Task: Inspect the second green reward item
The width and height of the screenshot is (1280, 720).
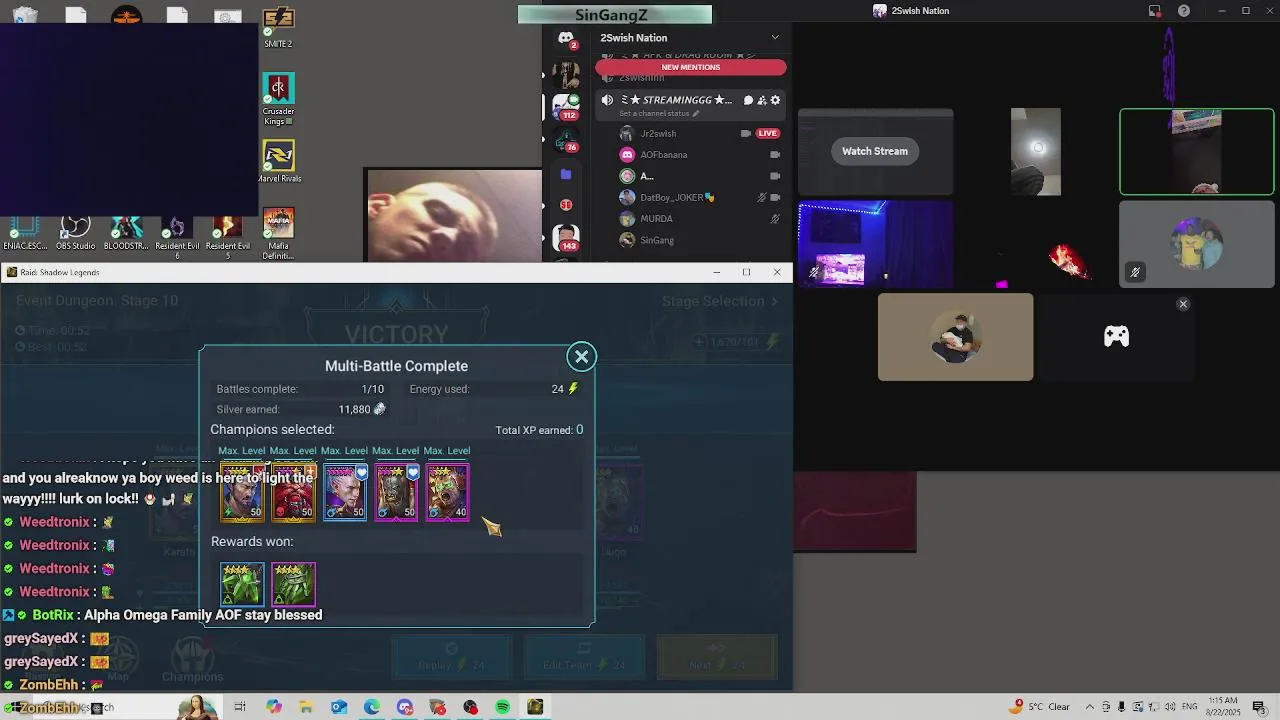Action: point(293,584)
